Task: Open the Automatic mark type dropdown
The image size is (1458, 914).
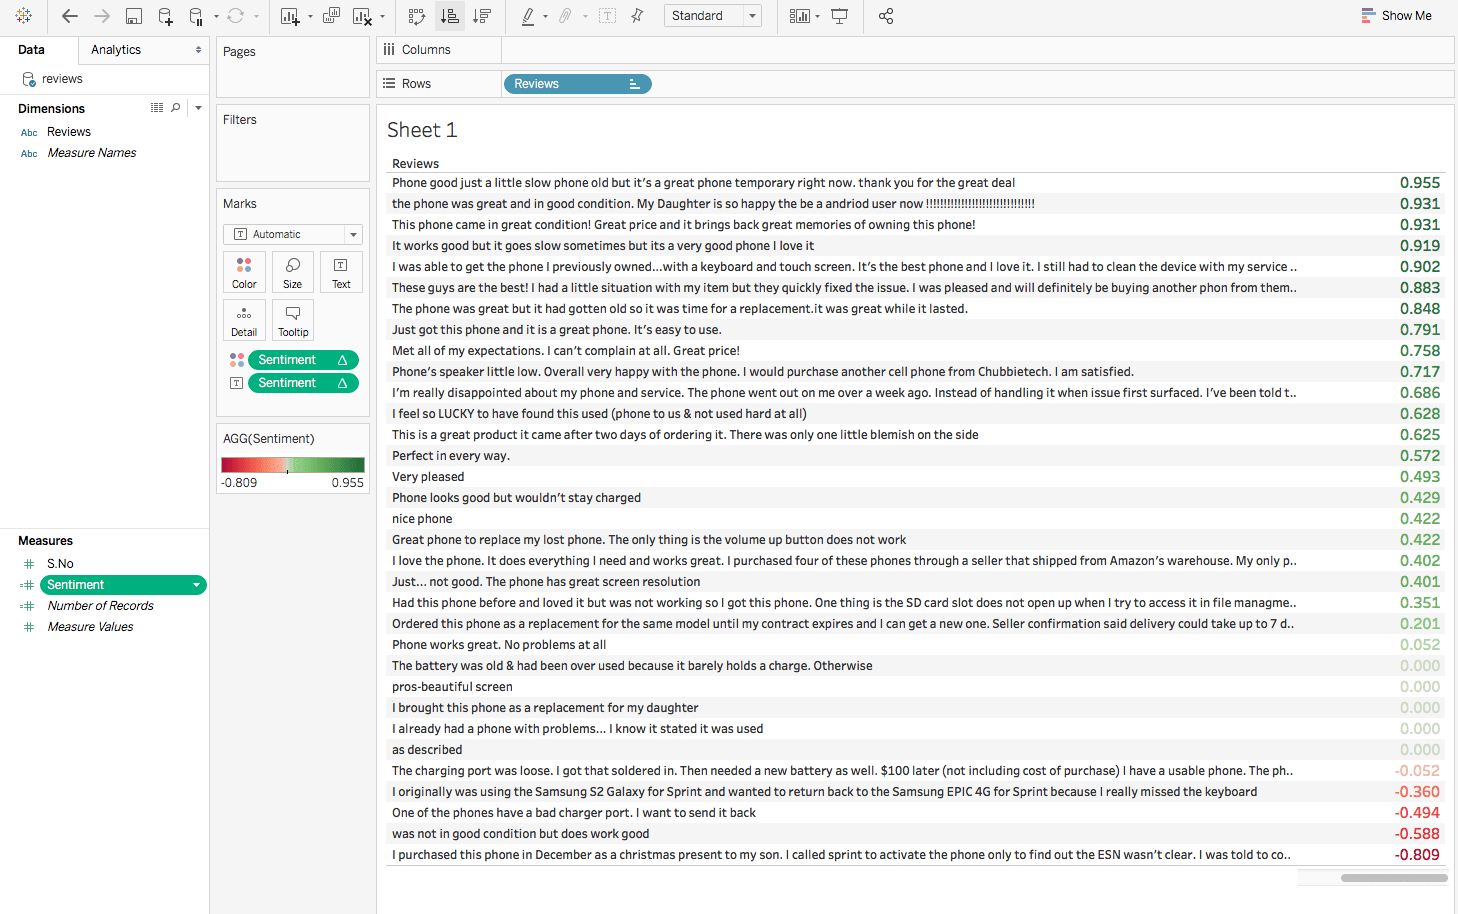Action: [x=293, y=234]
